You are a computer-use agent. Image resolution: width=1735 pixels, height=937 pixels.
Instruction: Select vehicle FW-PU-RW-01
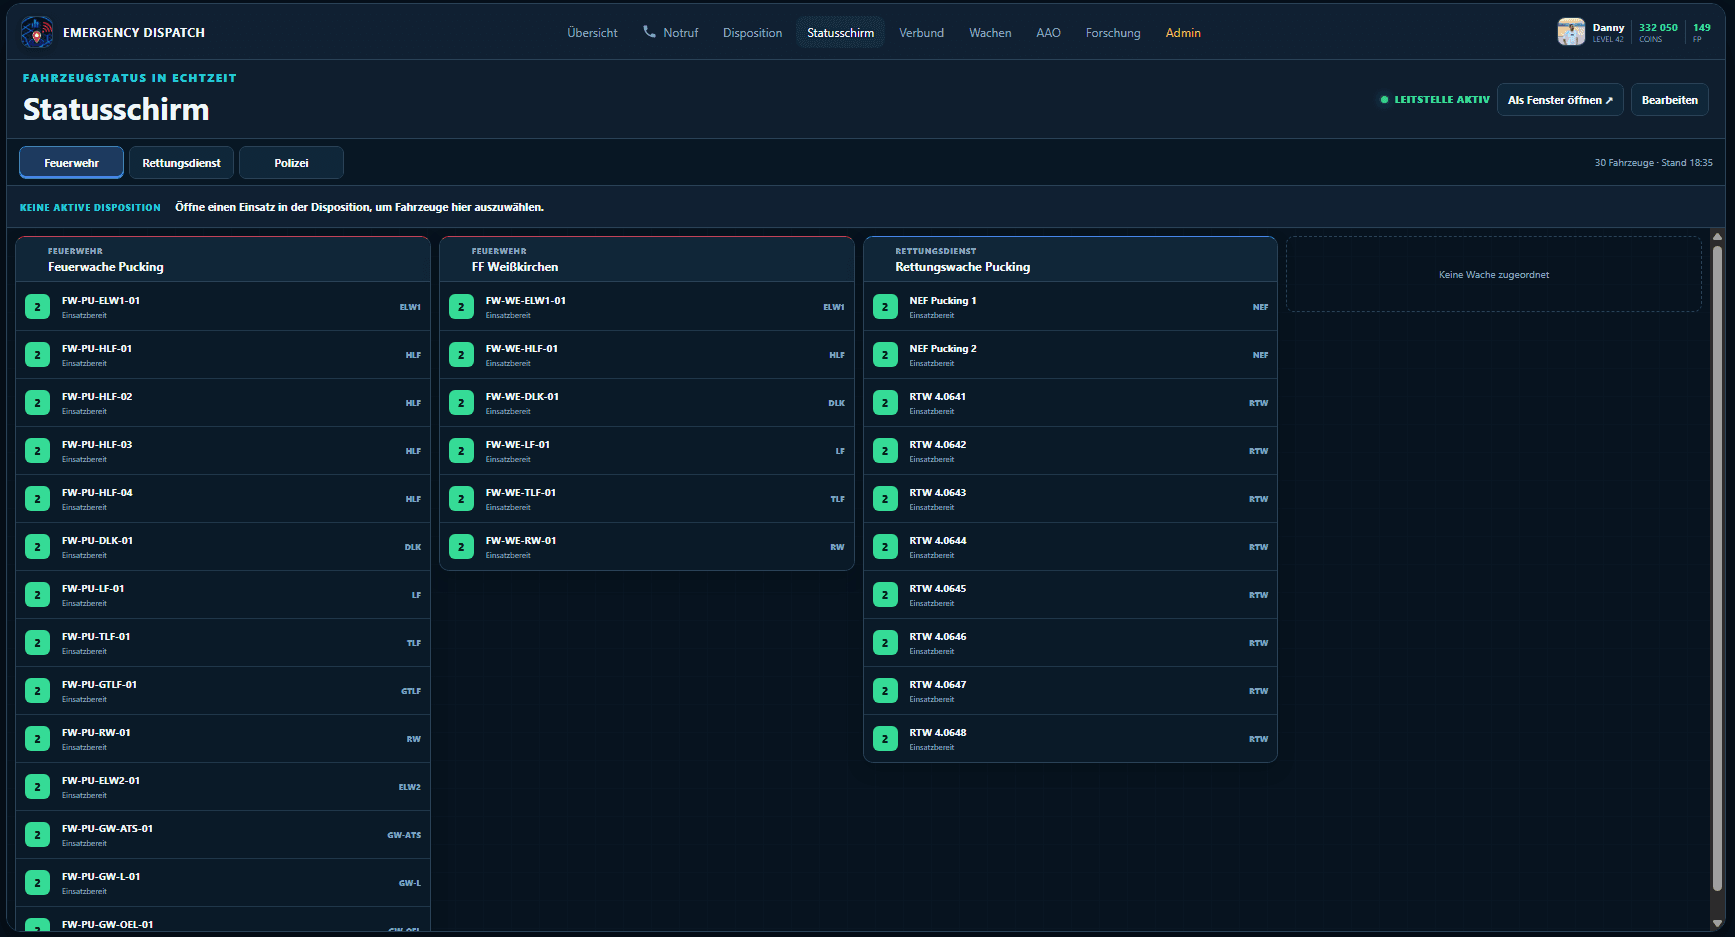click(223, 739)
